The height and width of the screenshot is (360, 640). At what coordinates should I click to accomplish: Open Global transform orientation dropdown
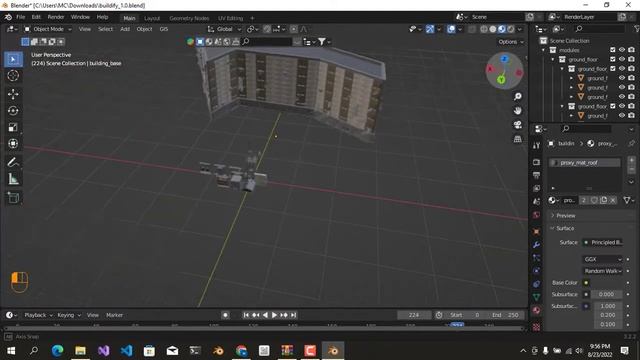(224, 29)
